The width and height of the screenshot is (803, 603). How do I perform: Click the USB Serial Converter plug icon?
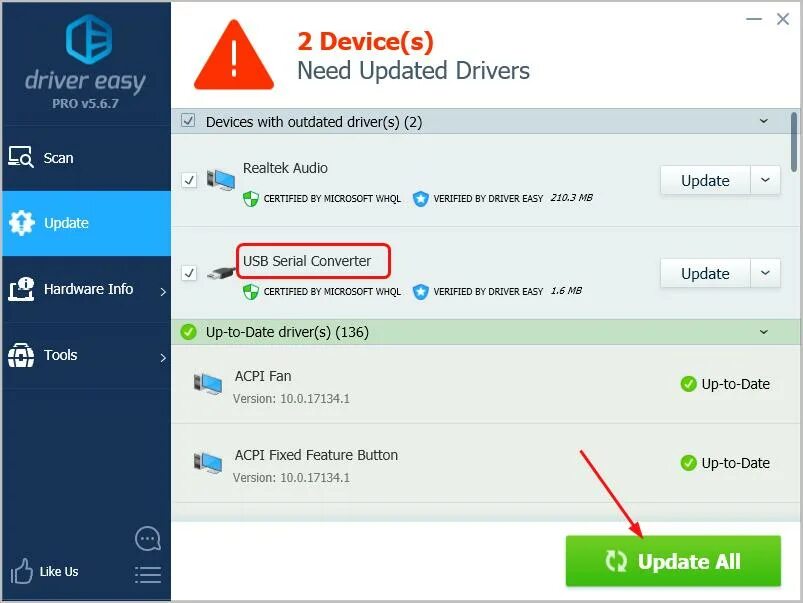pos(221,273)
